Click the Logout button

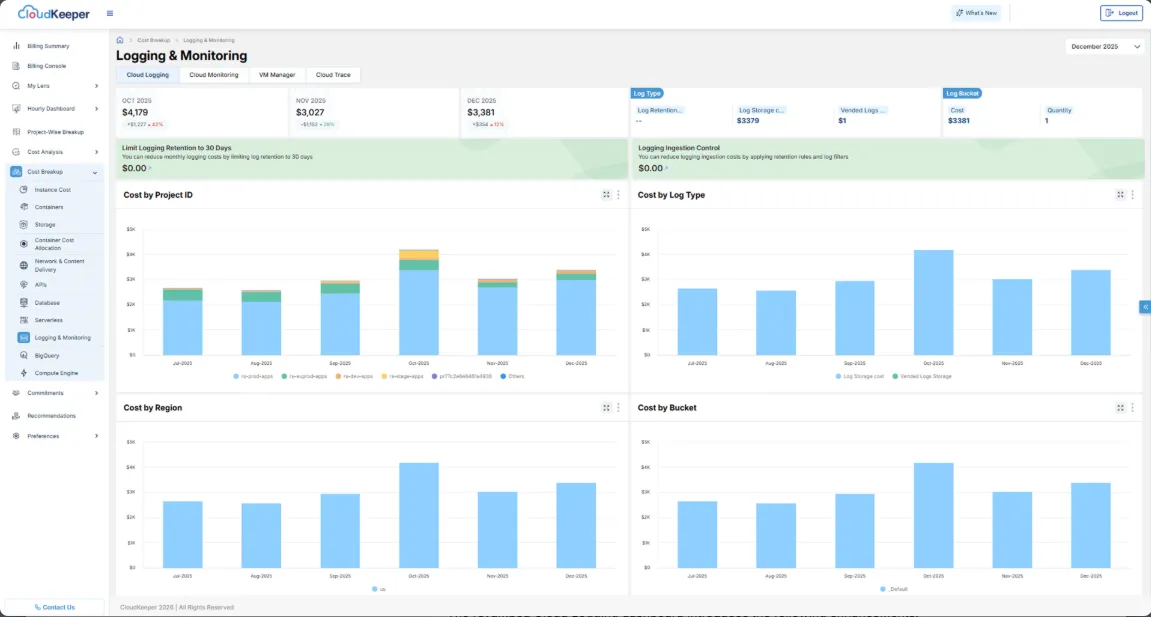pyautogui.click(x=1121, y=12)
